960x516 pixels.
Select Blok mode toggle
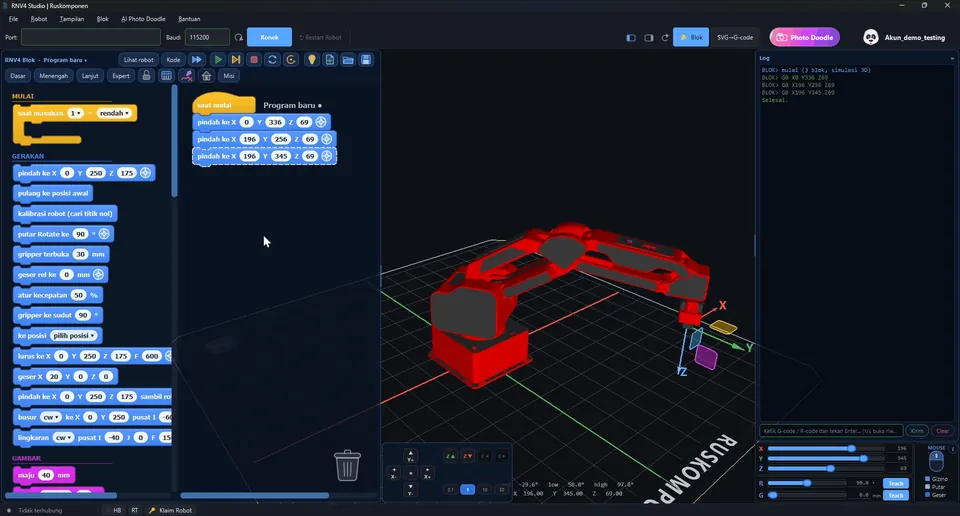click(x=691, y=37)
